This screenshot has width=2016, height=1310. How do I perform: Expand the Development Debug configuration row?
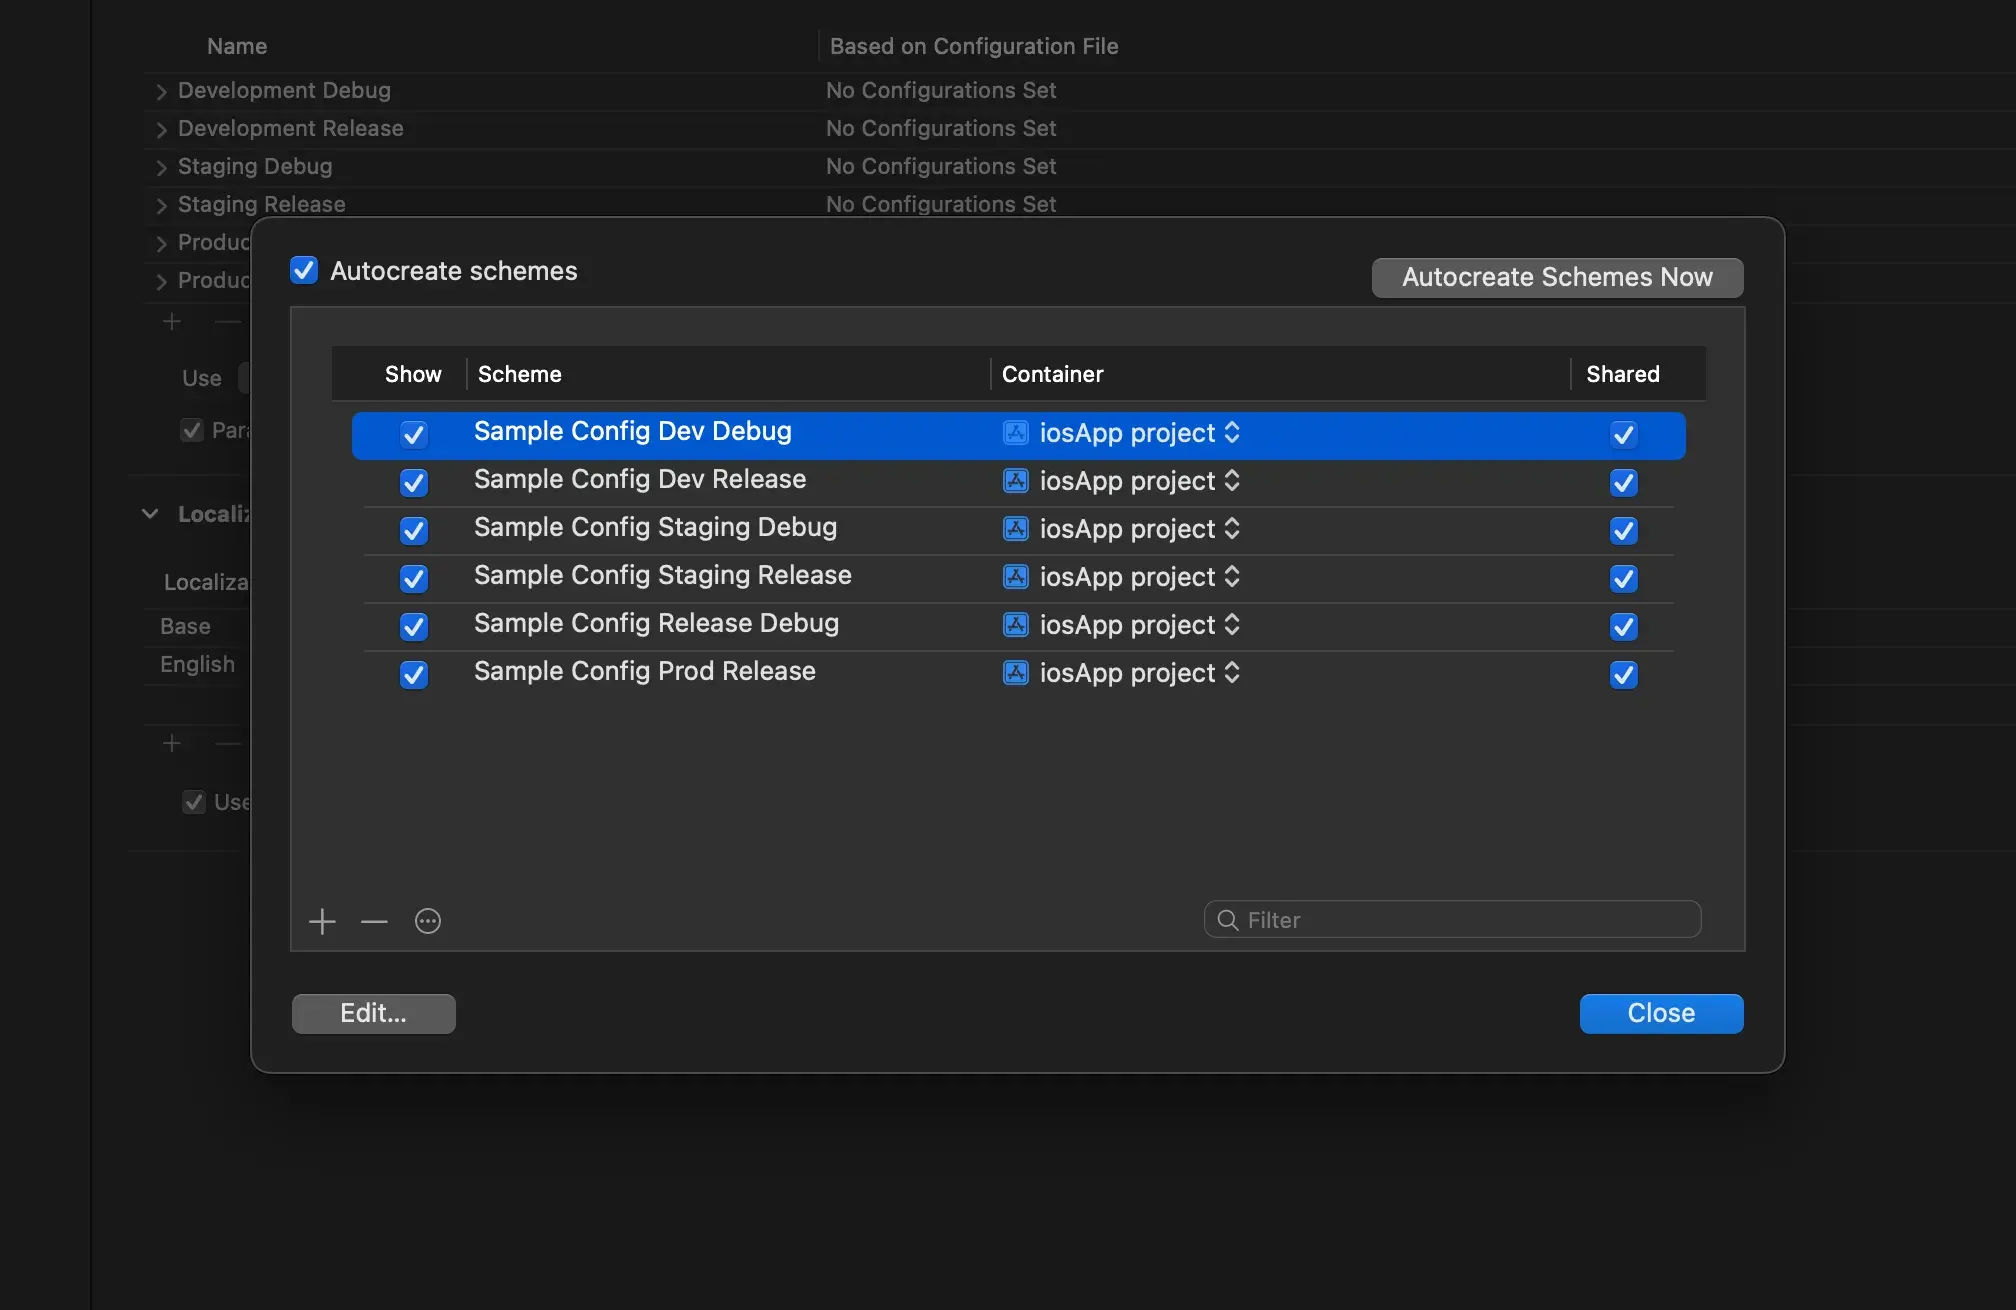[x=161, y=91]
